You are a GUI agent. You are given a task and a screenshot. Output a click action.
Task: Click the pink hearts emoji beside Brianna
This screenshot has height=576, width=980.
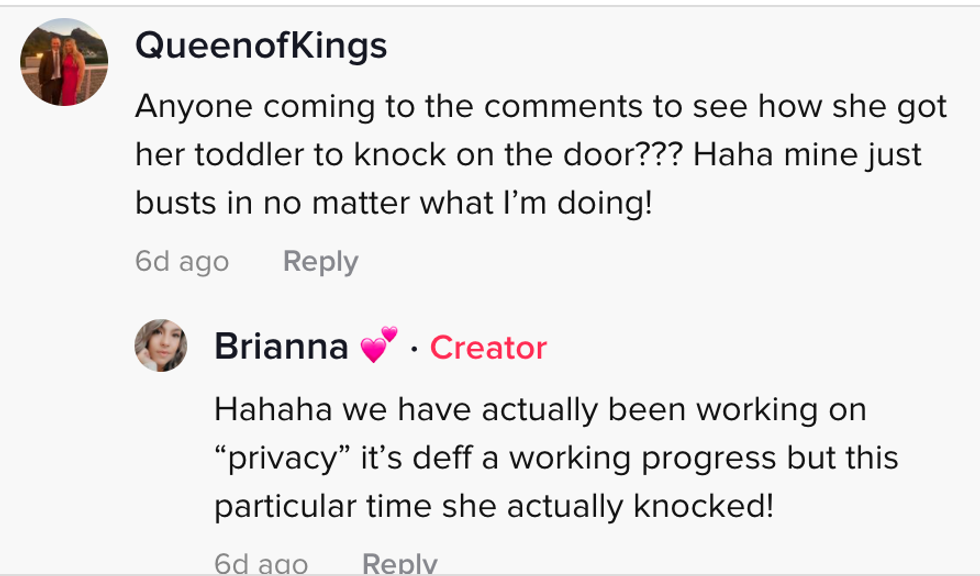click(379, 346)
